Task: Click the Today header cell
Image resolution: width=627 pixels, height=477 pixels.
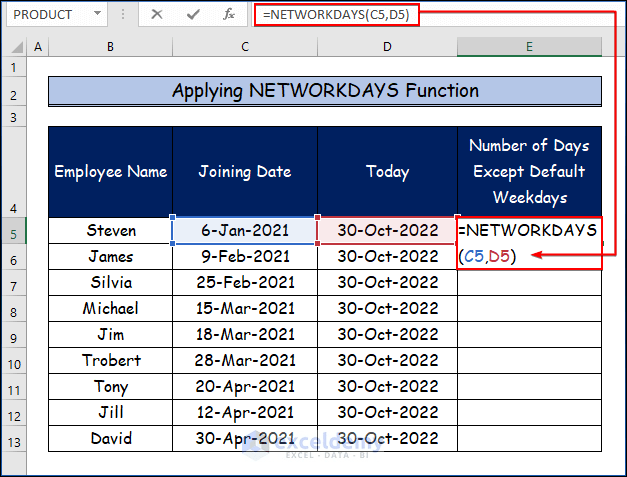Action: tap(387, 172)
